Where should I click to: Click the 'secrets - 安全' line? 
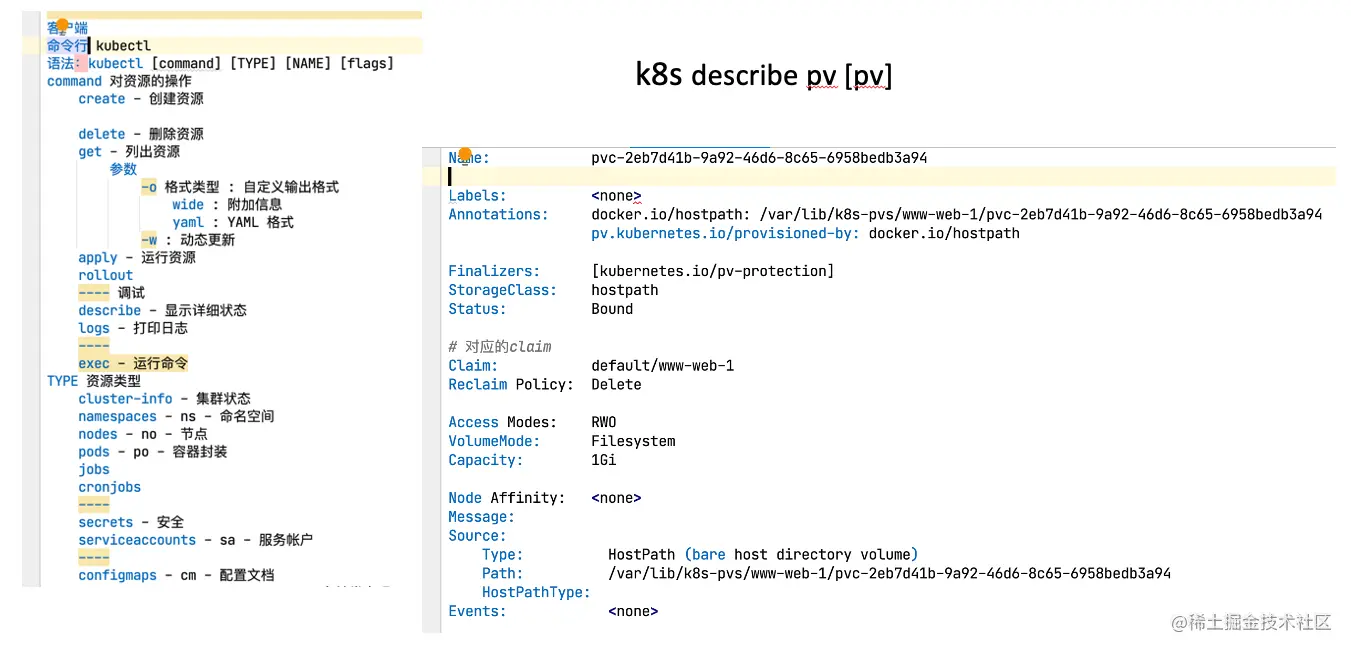(x=131, y=522)
